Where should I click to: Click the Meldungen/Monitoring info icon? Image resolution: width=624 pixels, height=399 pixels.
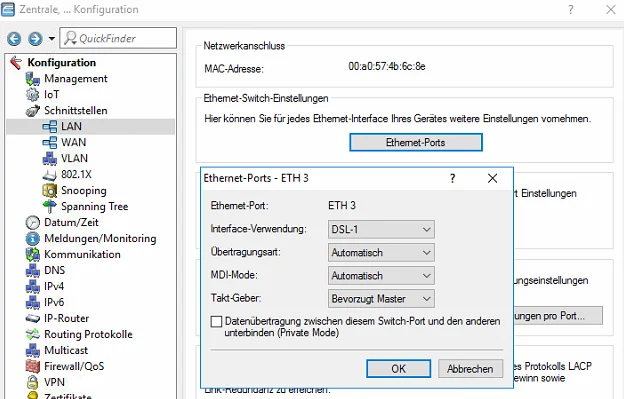click(33, 238)
